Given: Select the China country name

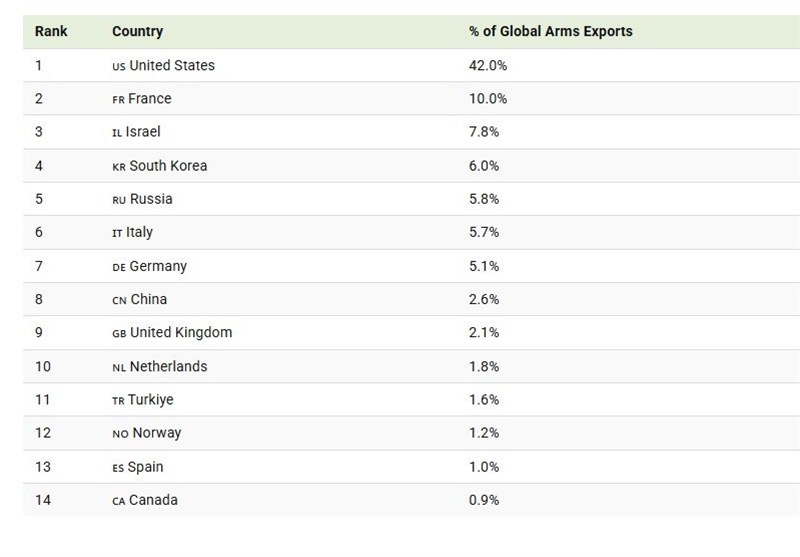Looking at the screenshot, I should coord(148,299).
